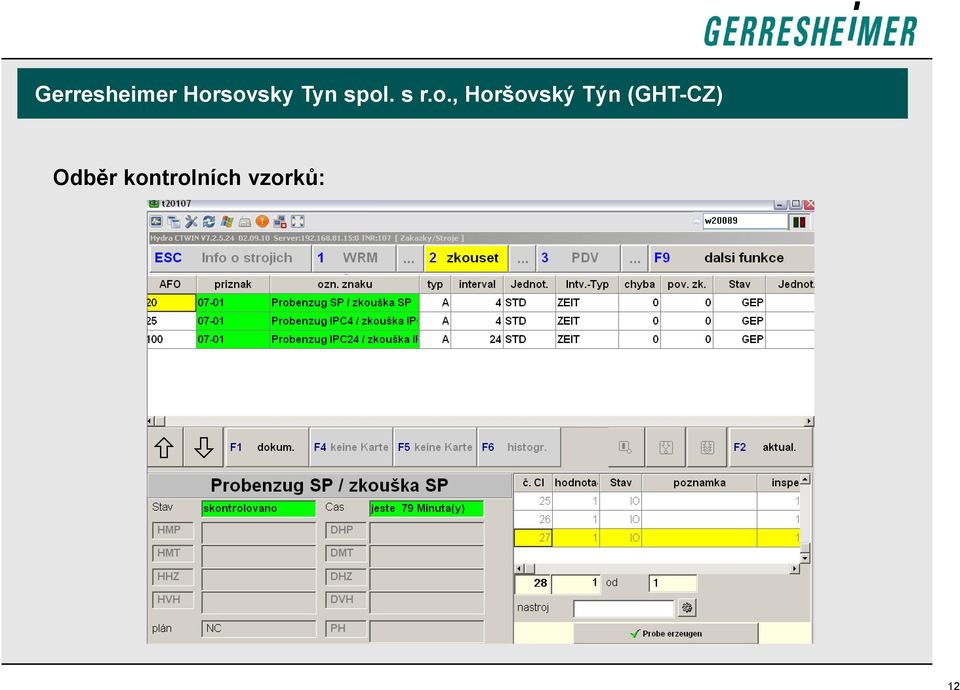Image resolution: width=960 pixels, height=690 pixels.
Task: Click the grayed grid icon button beside F2
Action: click(707, 448)
